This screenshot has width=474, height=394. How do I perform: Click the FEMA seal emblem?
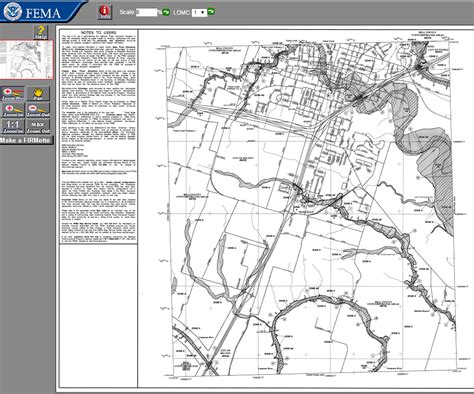(x=12, y=11)
